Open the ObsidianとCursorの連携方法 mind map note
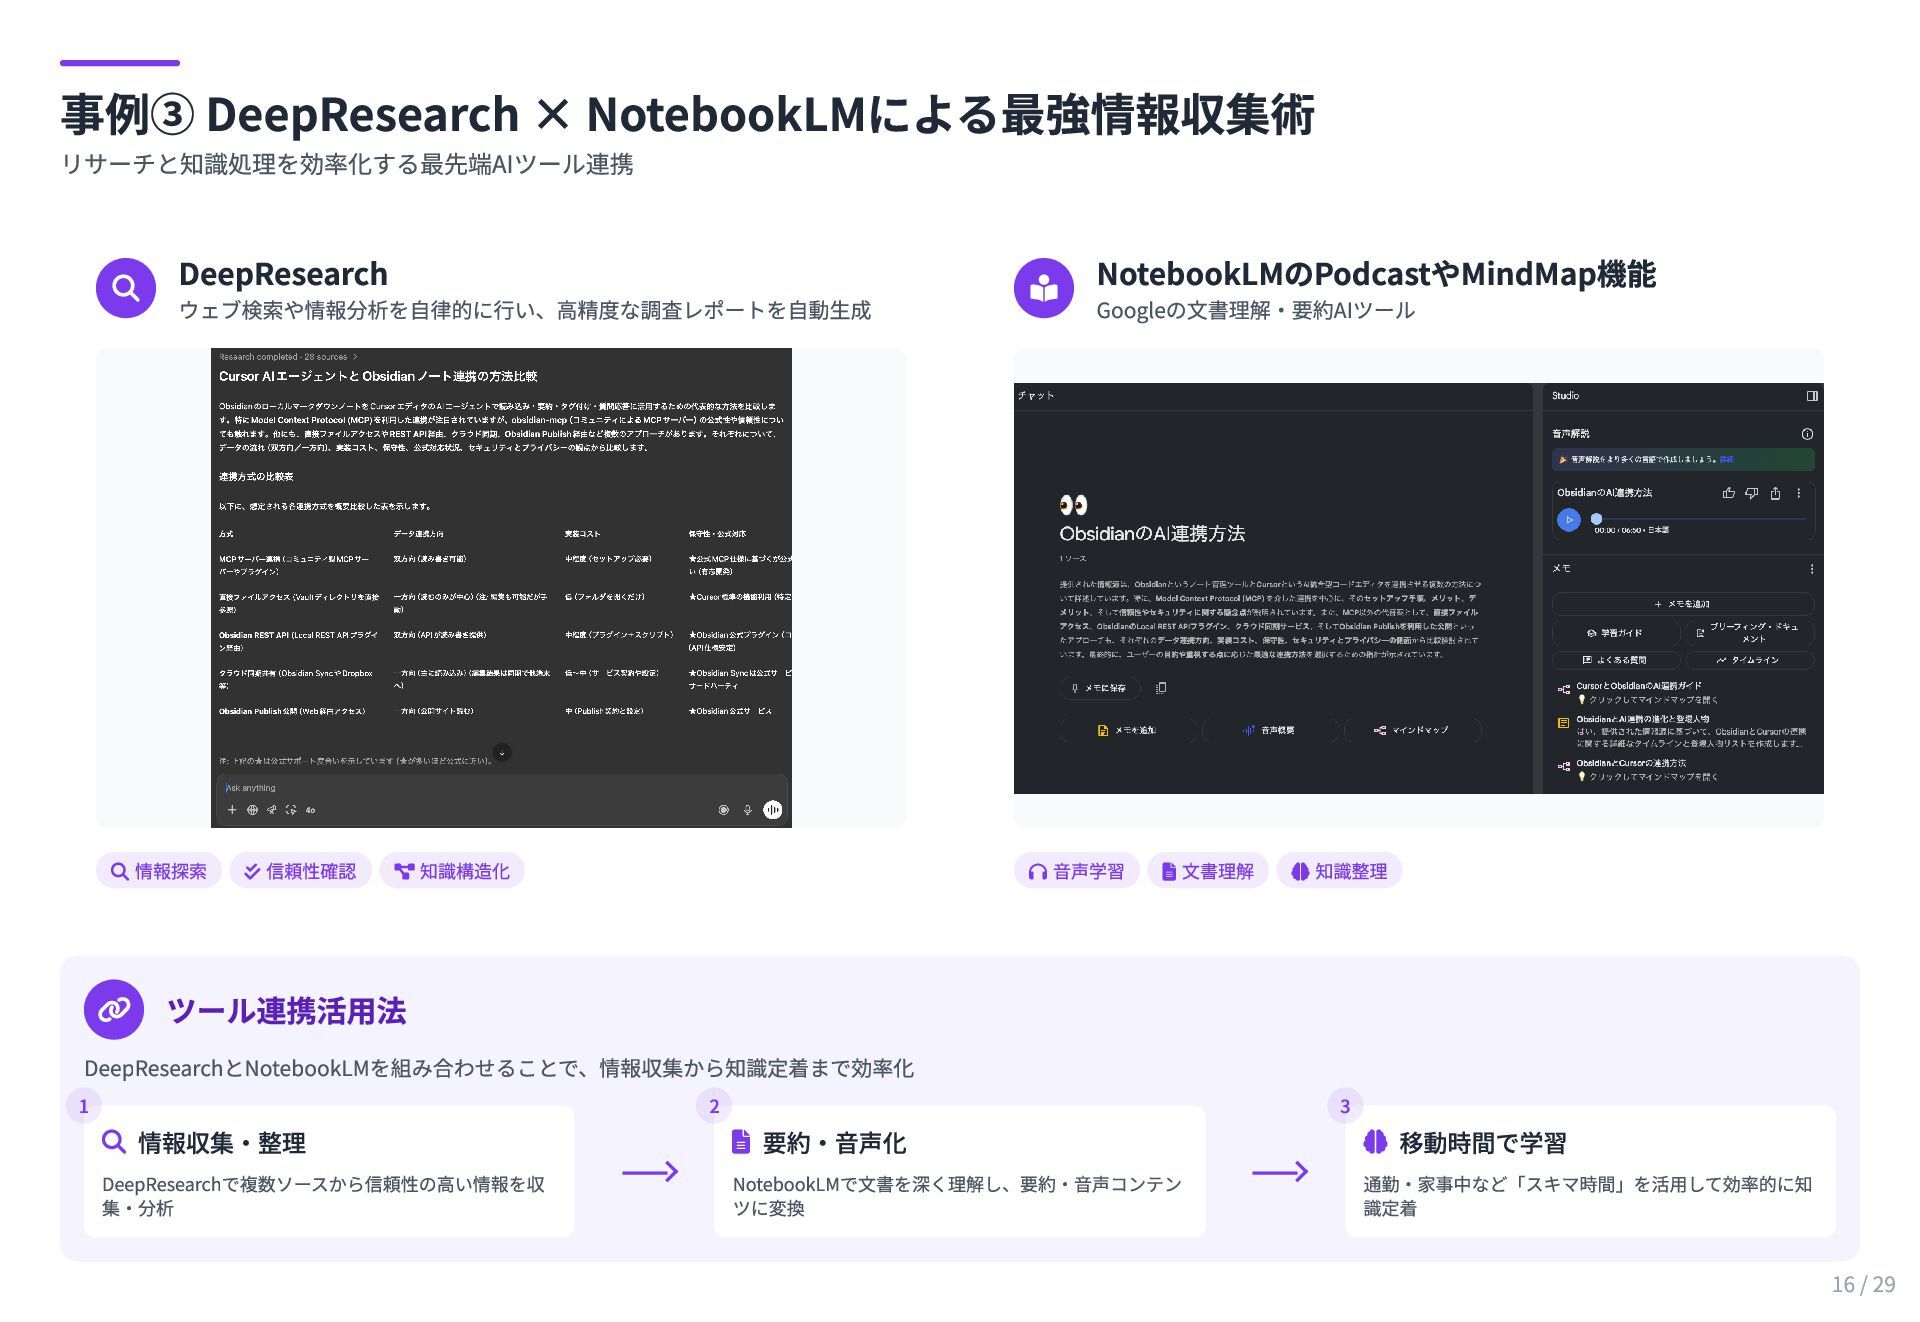Screen dimensions: 1920x1322 1685,770
